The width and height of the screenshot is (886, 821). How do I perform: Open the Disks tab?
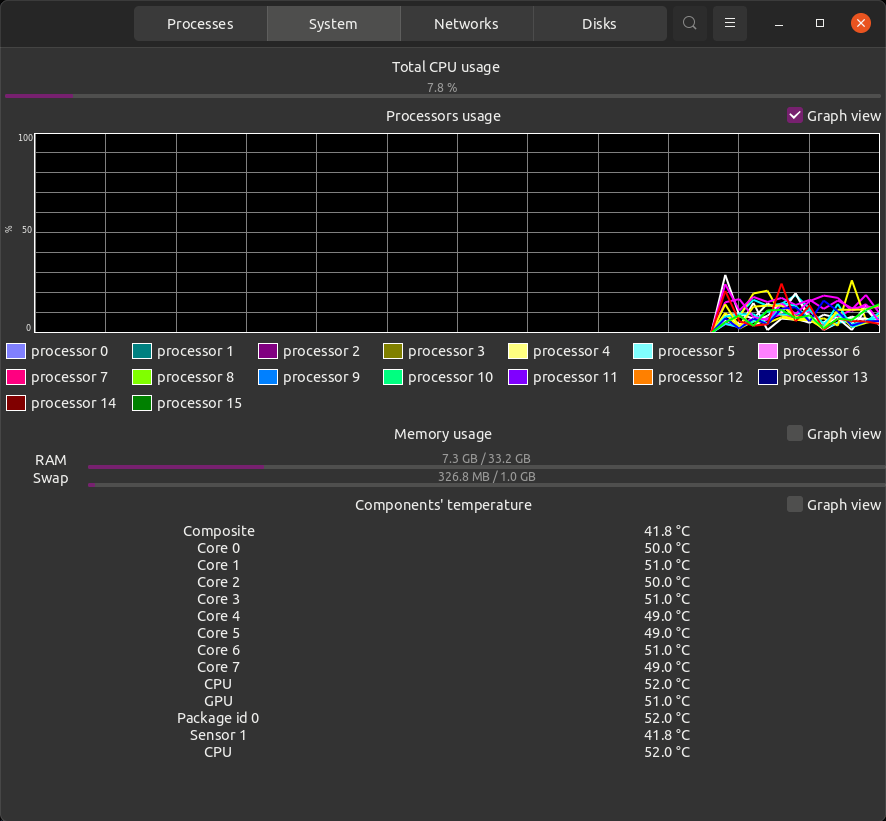coord(600,24)
